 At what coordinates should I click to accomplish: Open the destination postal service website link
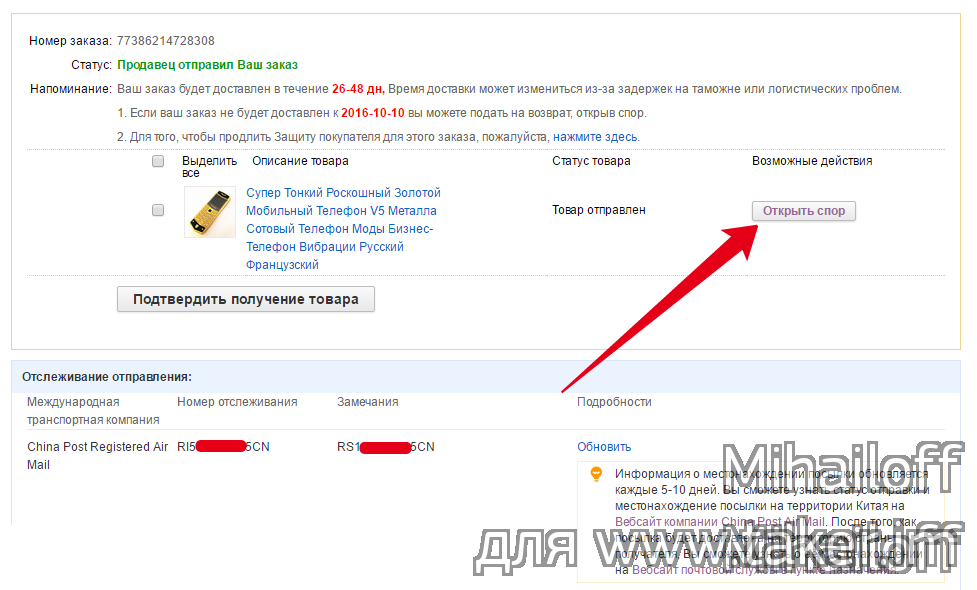[764, 569]
